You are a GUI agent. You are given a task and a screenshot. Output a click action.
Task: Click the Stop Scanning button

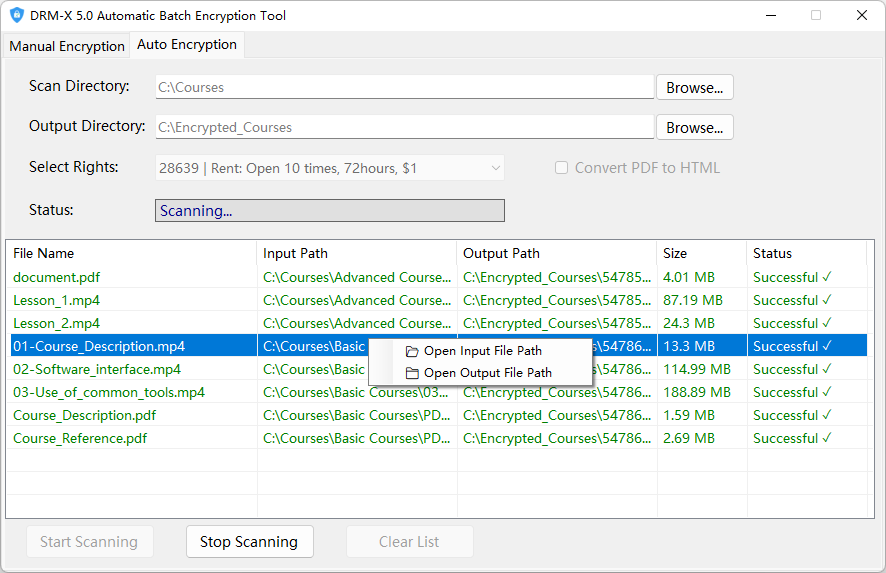(249, 542)
